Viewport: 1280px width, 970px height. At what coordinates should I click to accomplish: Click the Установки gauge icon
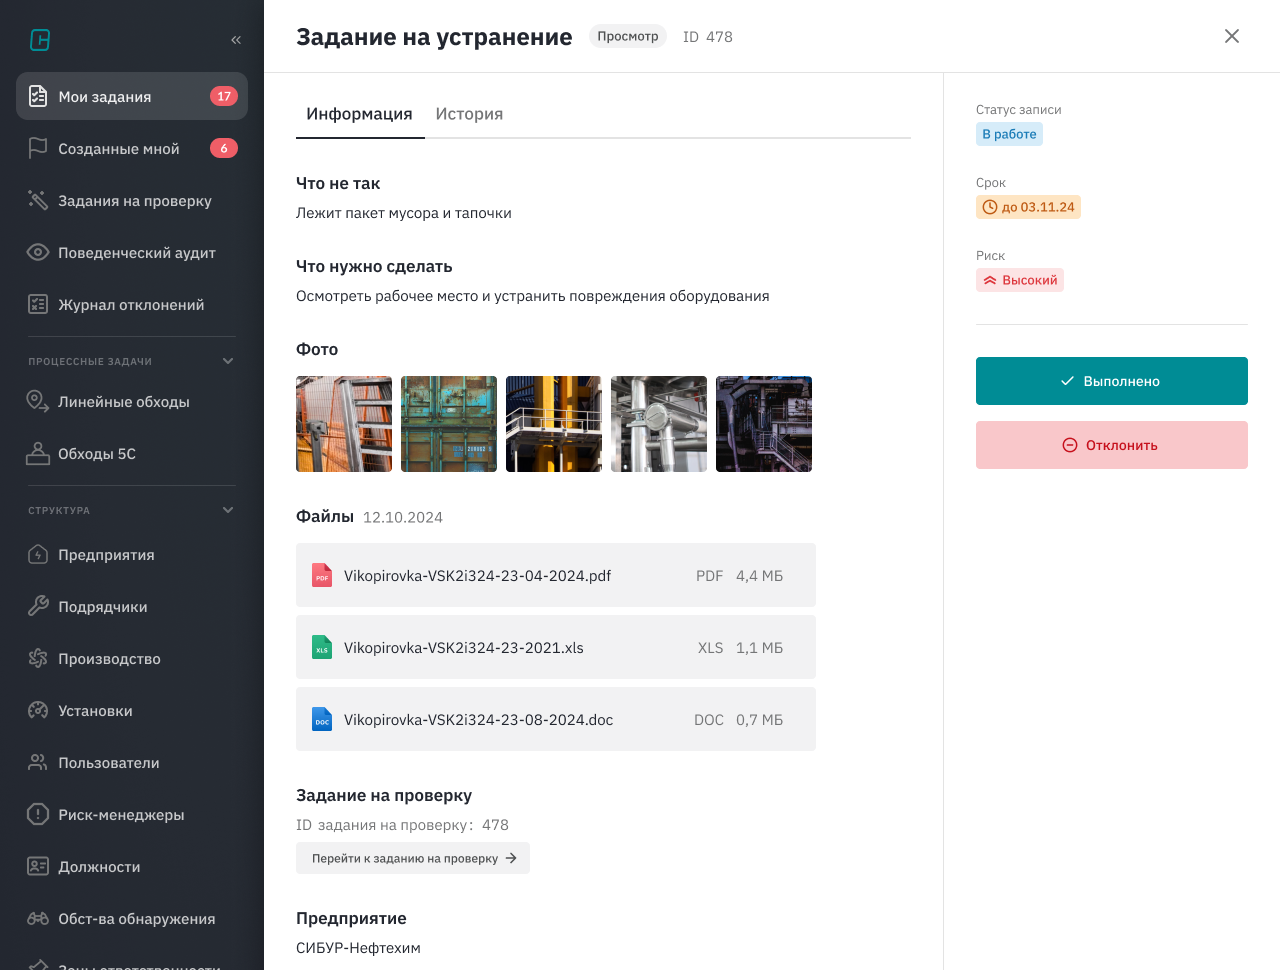(x=38, y=710)
